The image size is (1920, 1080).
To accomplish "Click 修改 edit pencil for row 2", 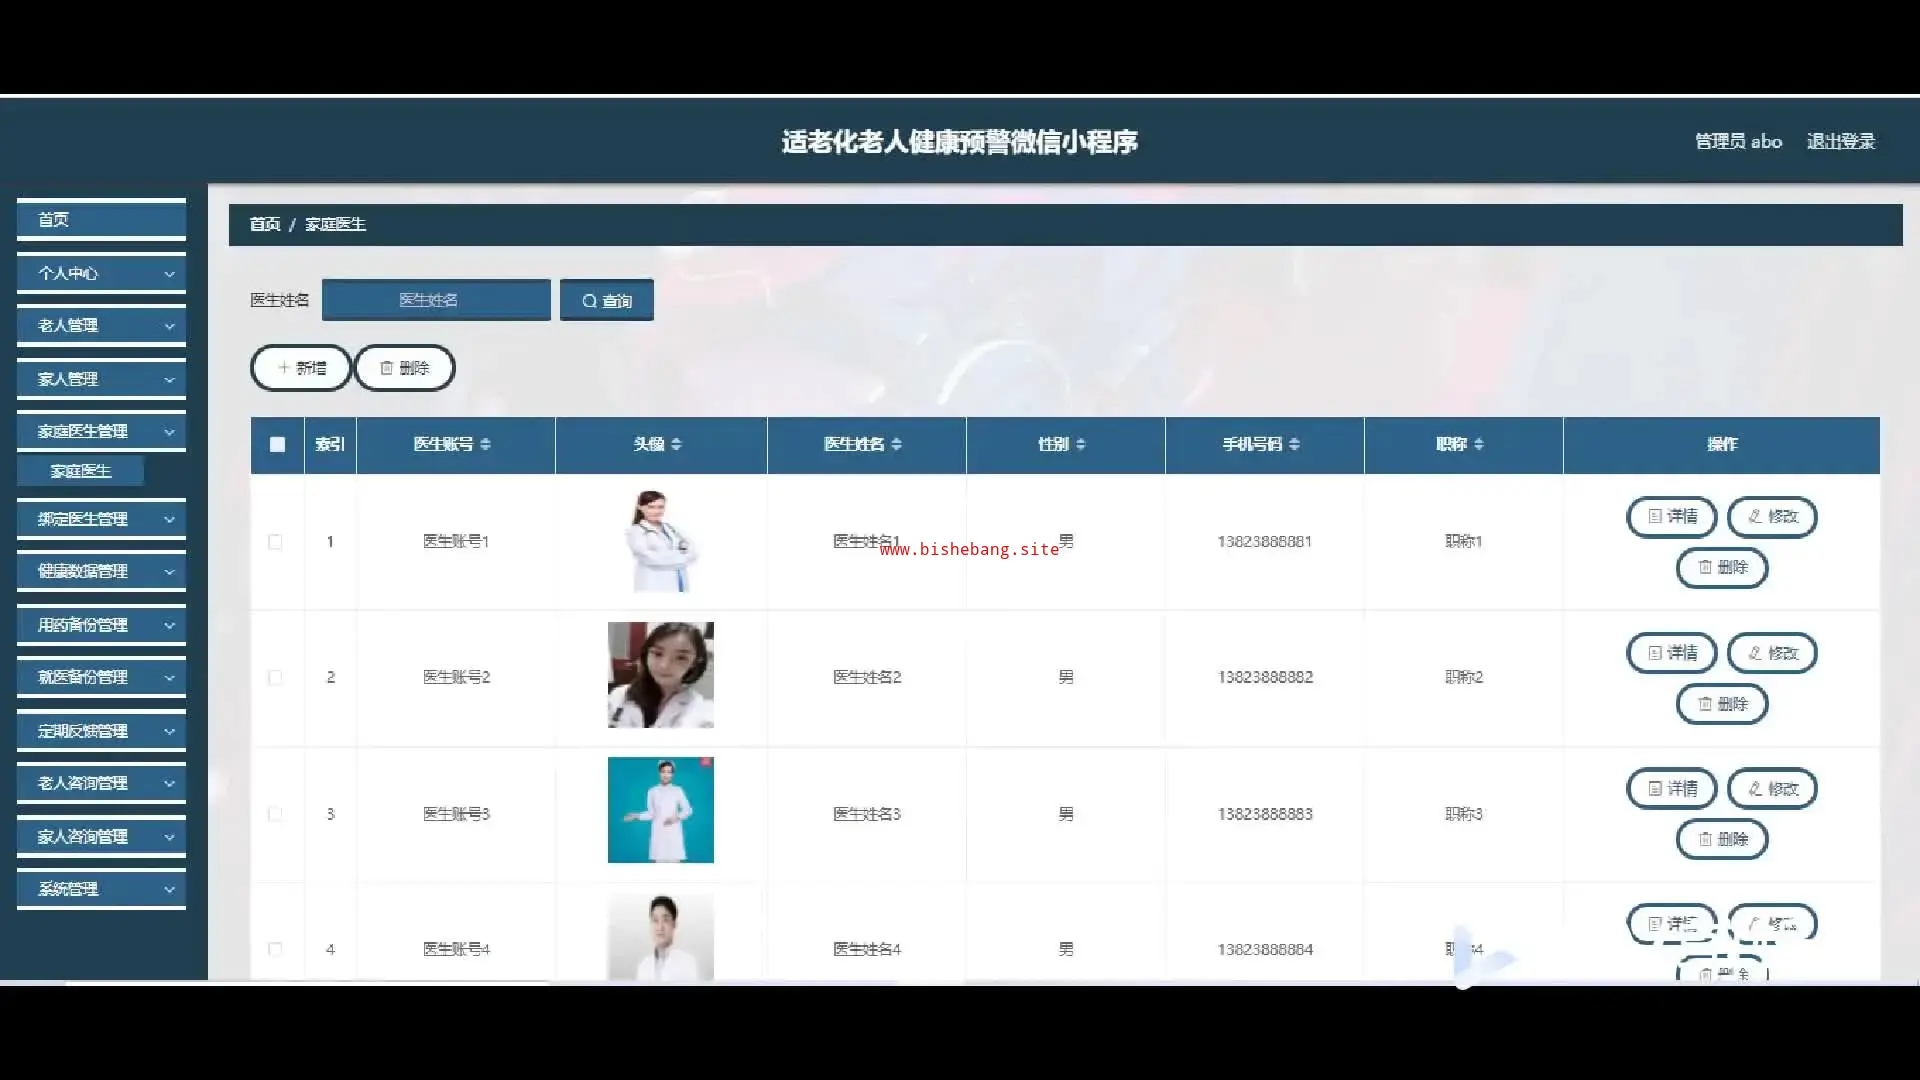I will (1772, 653).
